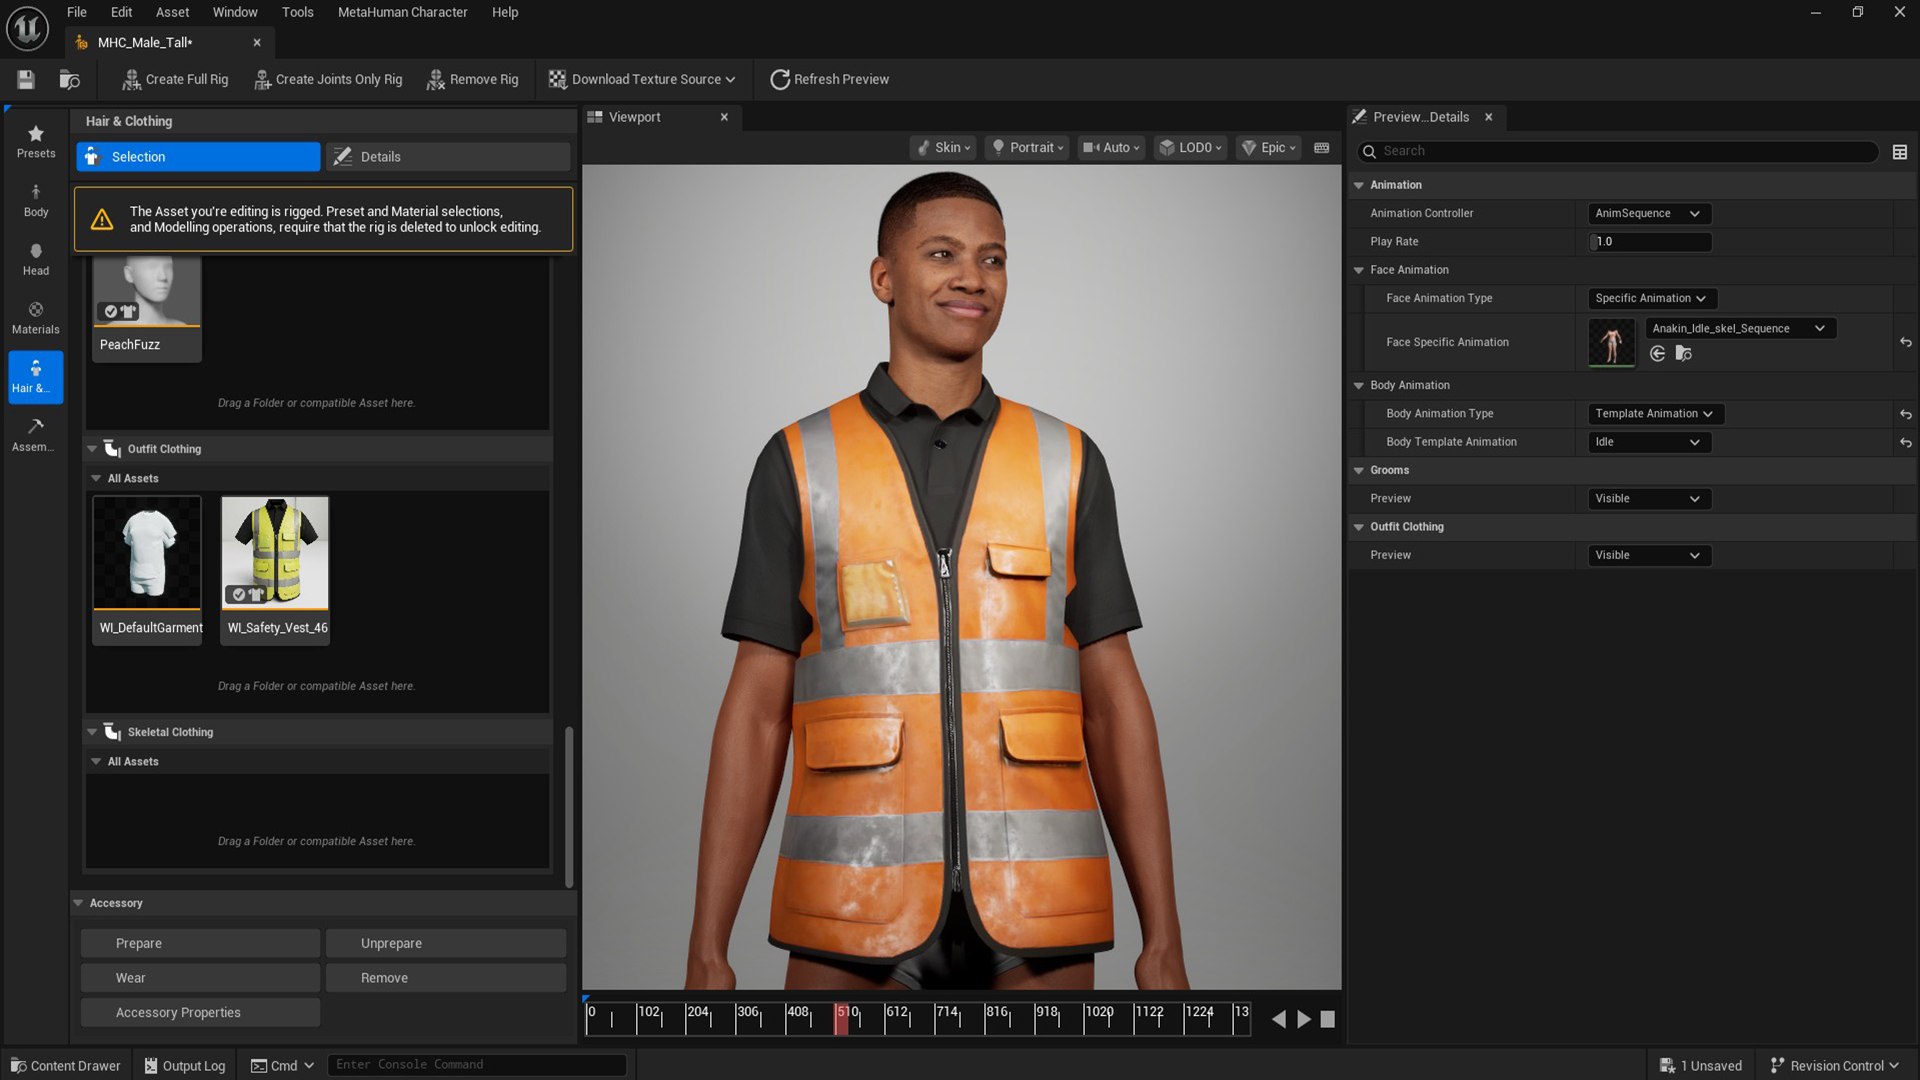Open the details panel settings grid icon

(1899, 152)
